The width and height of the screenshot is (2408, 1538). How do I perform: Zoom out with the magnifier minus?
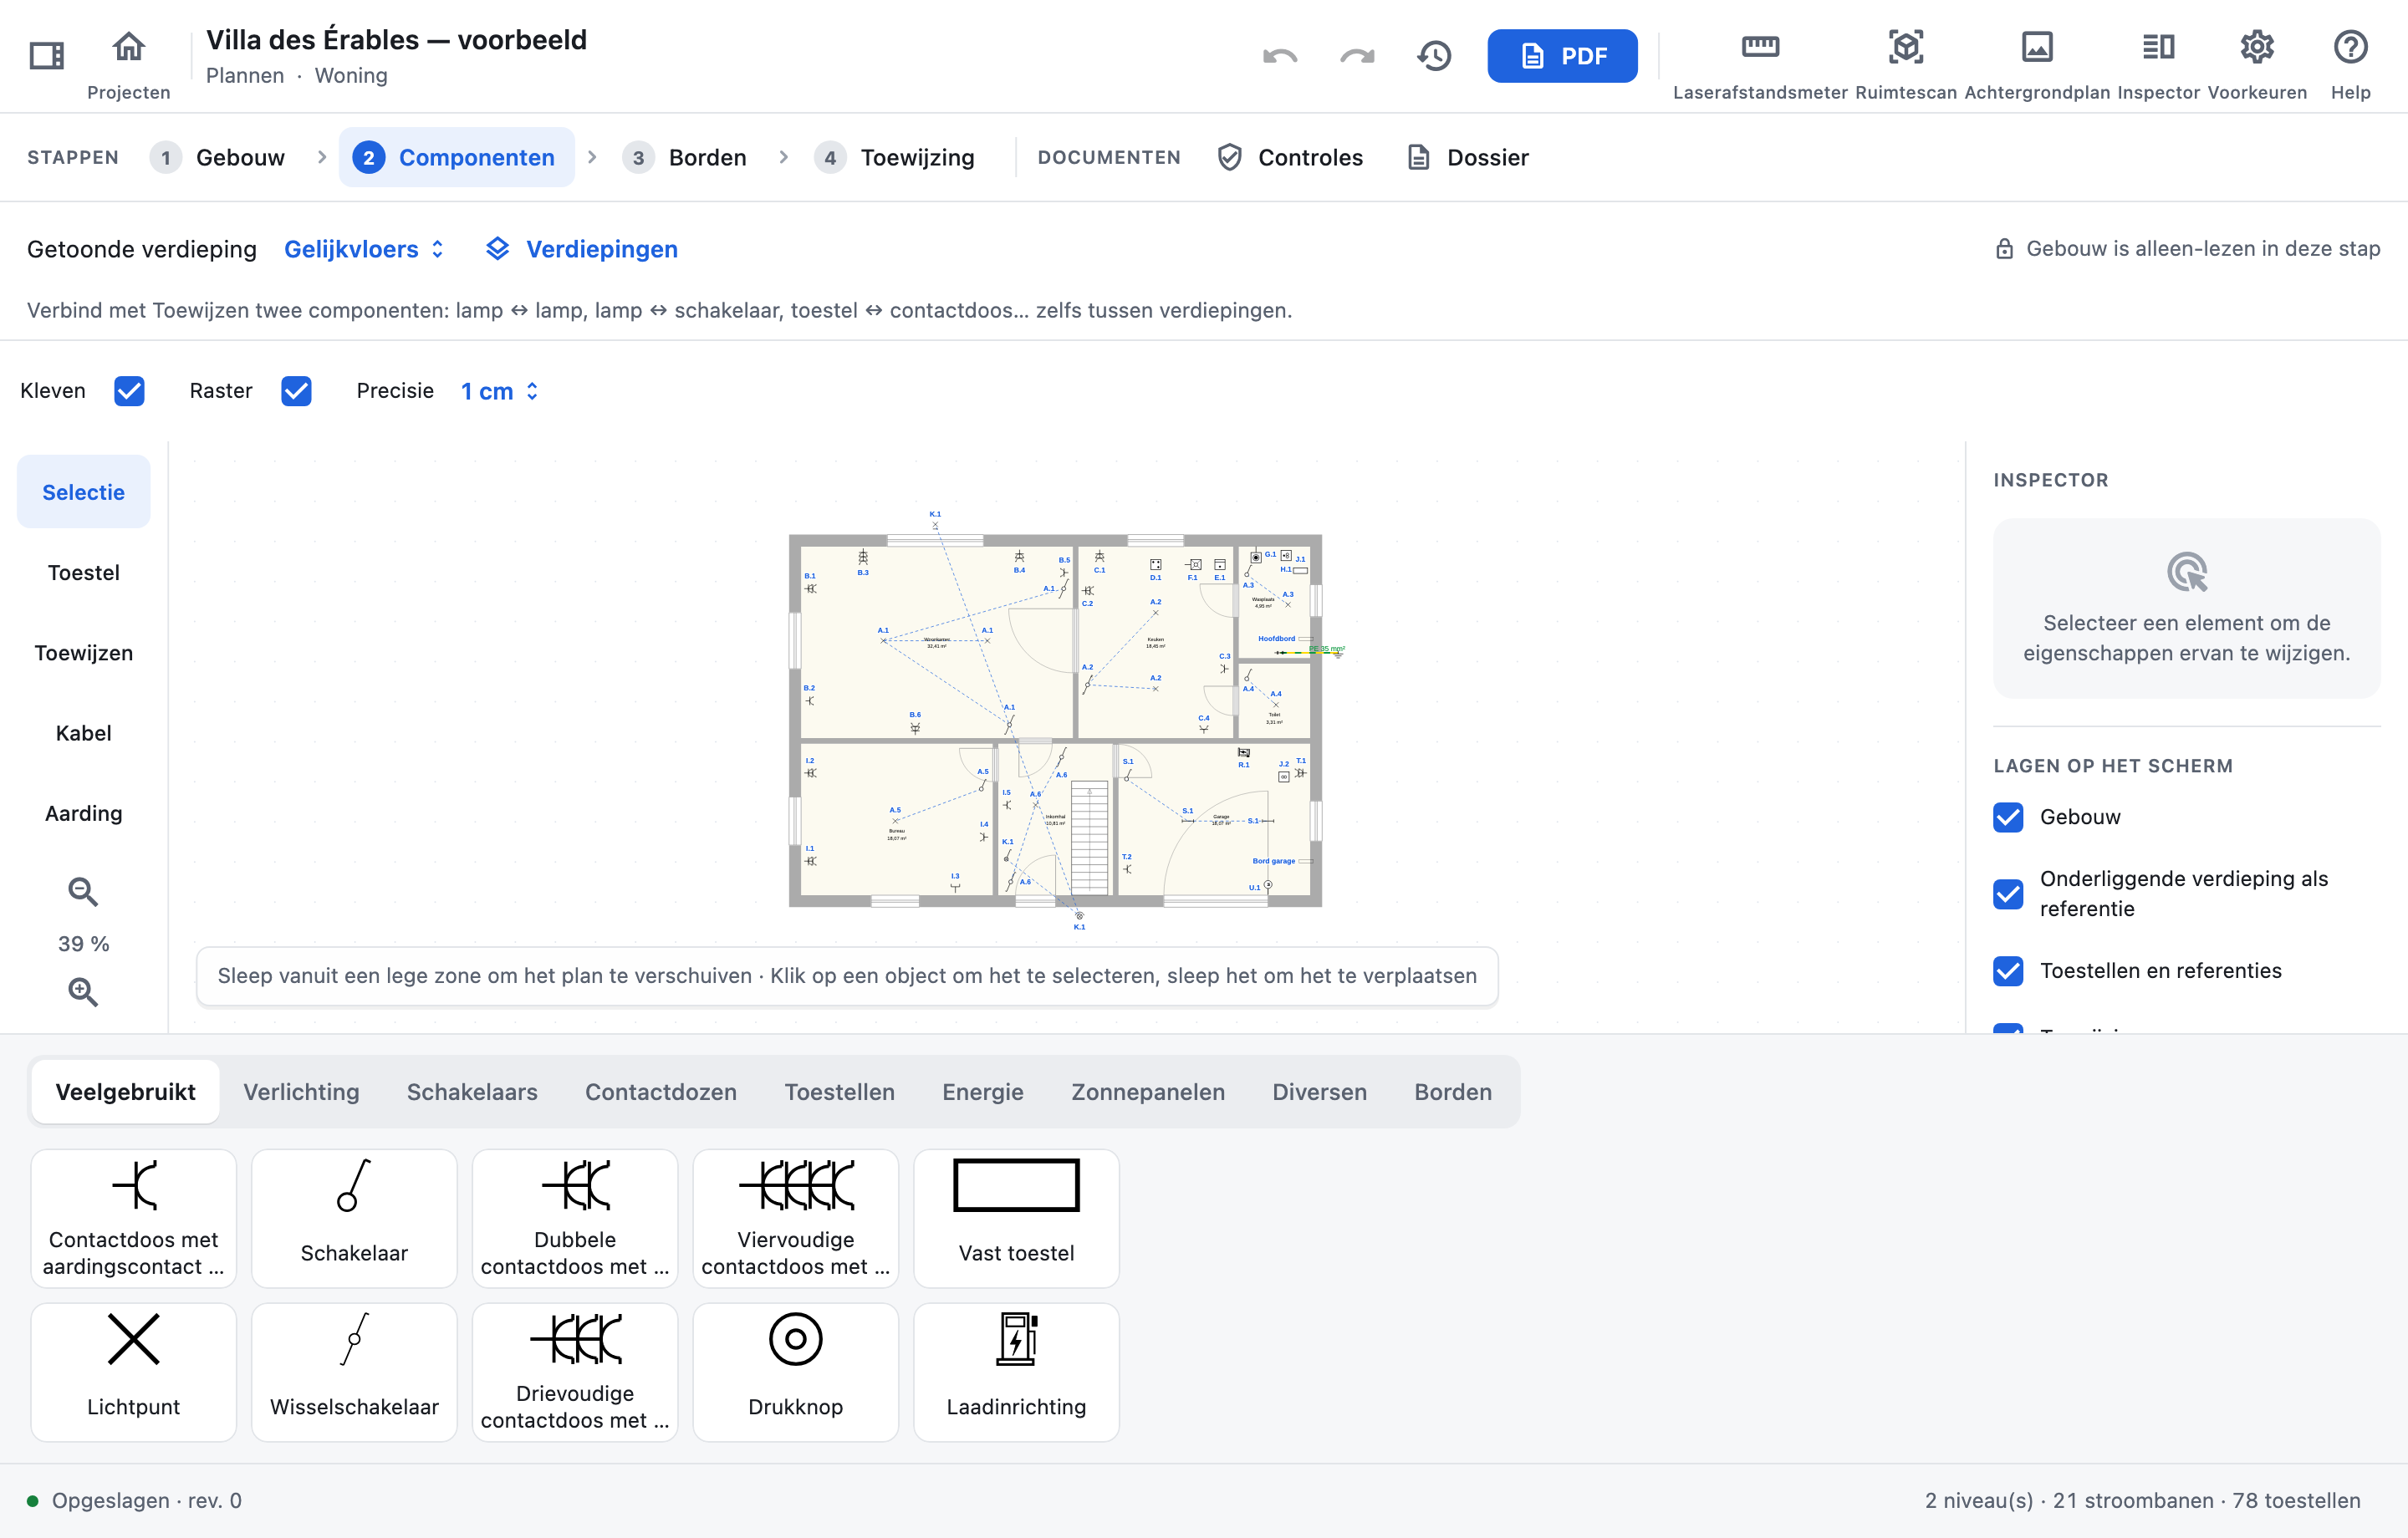coord(83,891)
